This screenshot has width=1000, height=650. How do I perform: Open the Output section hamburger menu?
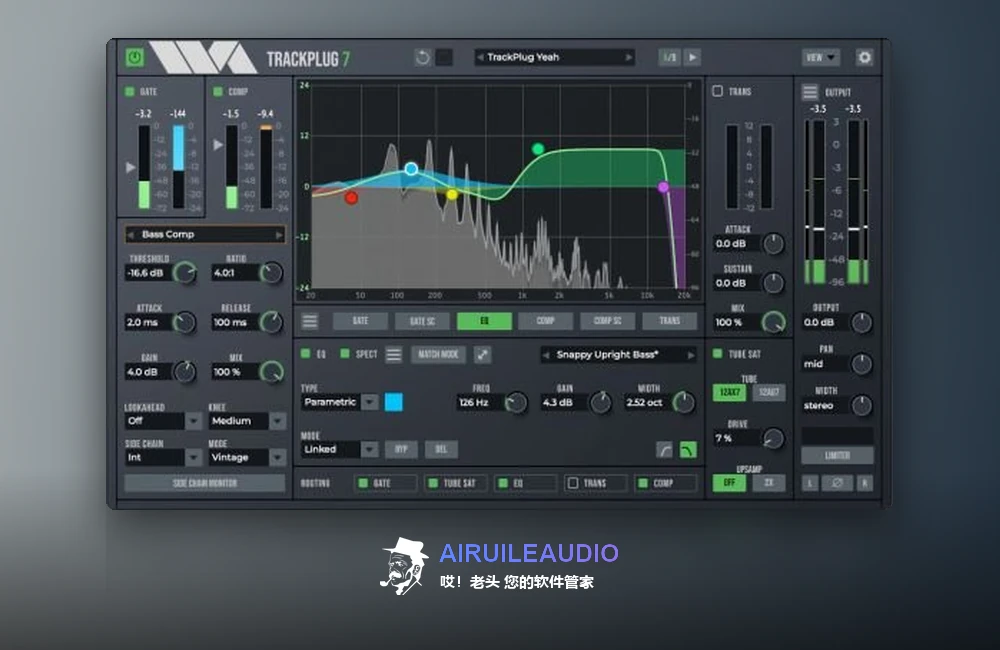[810, 92]
